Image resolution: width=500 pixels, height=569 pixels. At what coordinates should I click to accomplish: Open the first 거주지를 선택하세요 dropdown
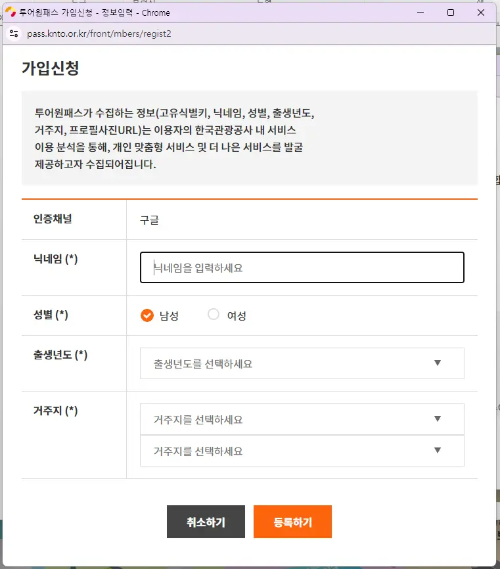[302, 419]
